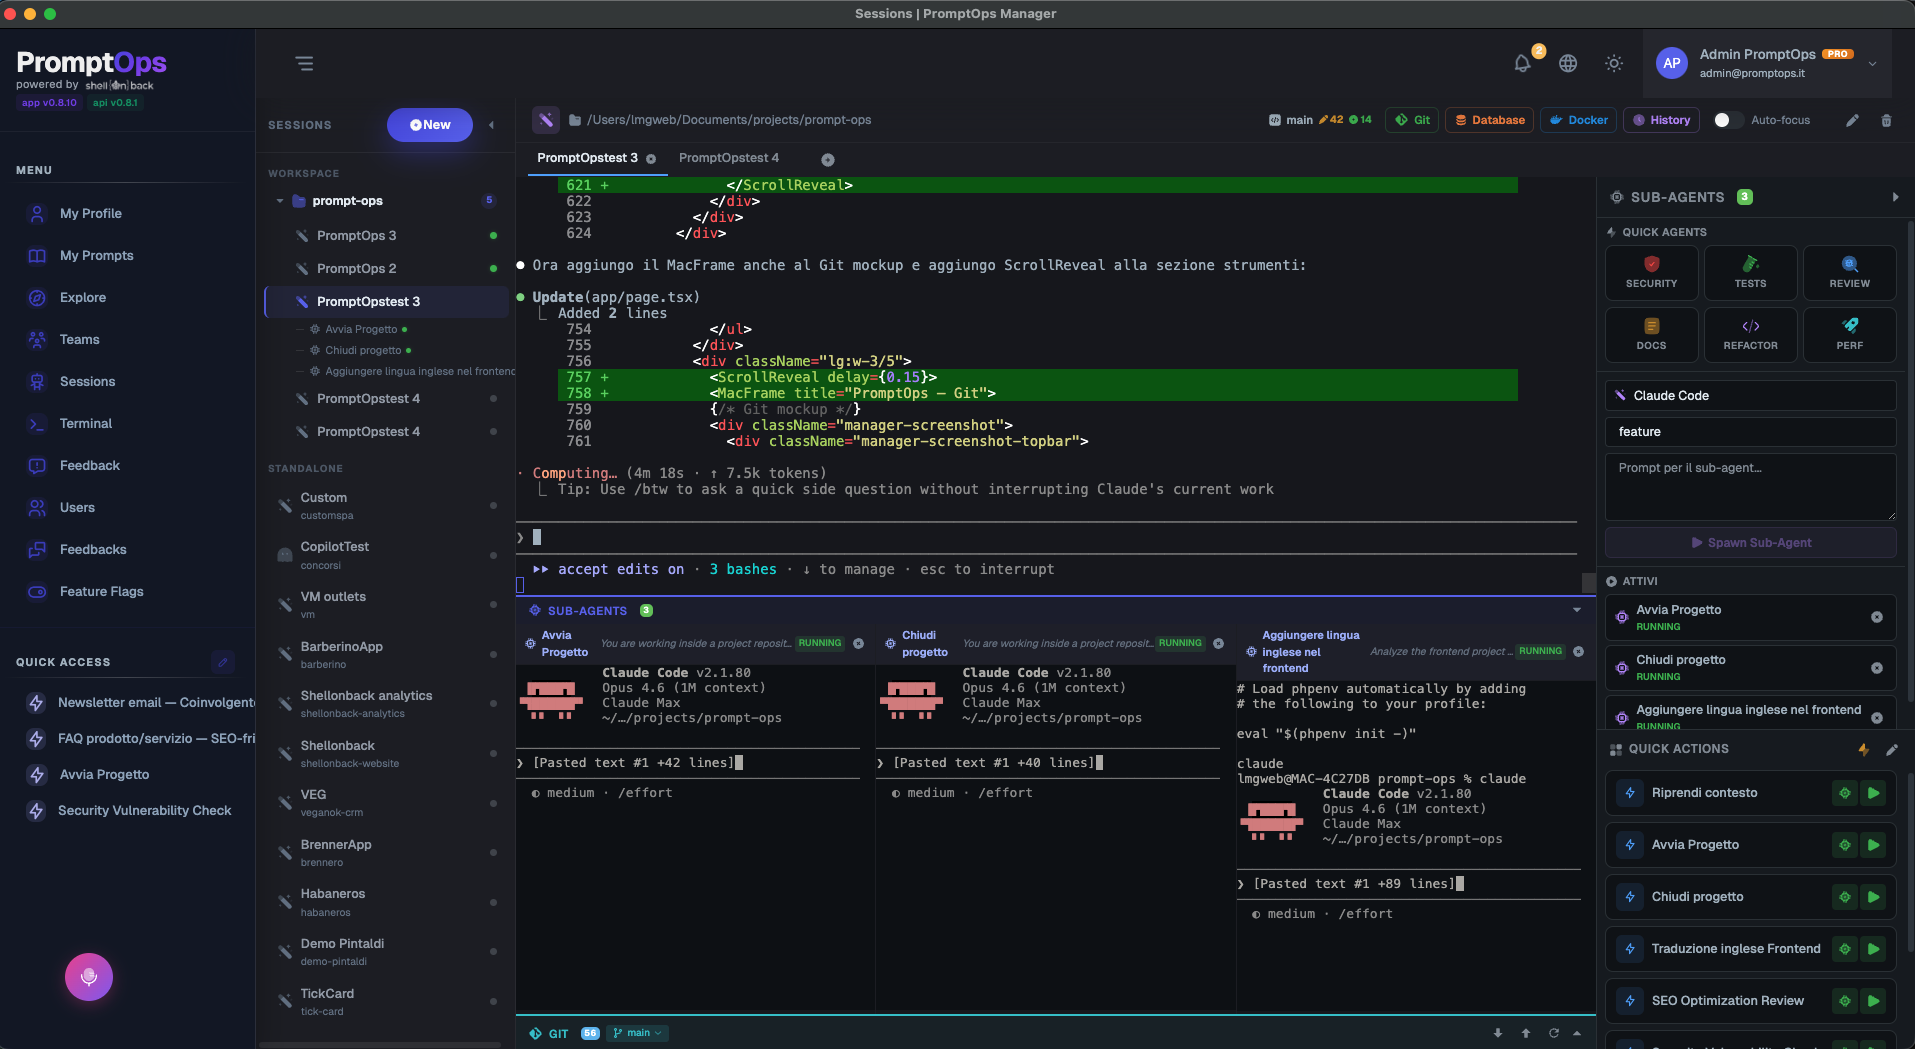Switch theme using the sun icon
Screen dimensions: 1915x1049
(x=1613, y=63)
